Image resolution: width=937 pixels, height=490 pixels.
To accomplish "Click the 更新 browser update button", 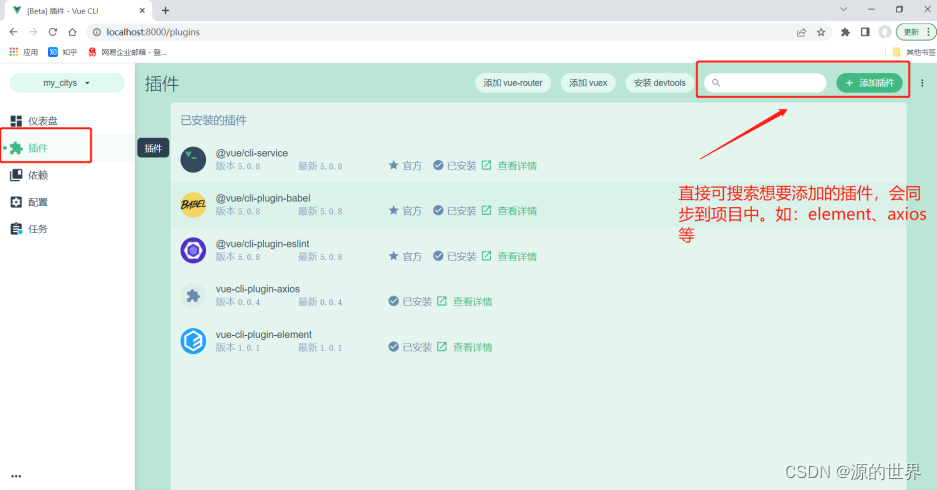I will click(915, 32).
